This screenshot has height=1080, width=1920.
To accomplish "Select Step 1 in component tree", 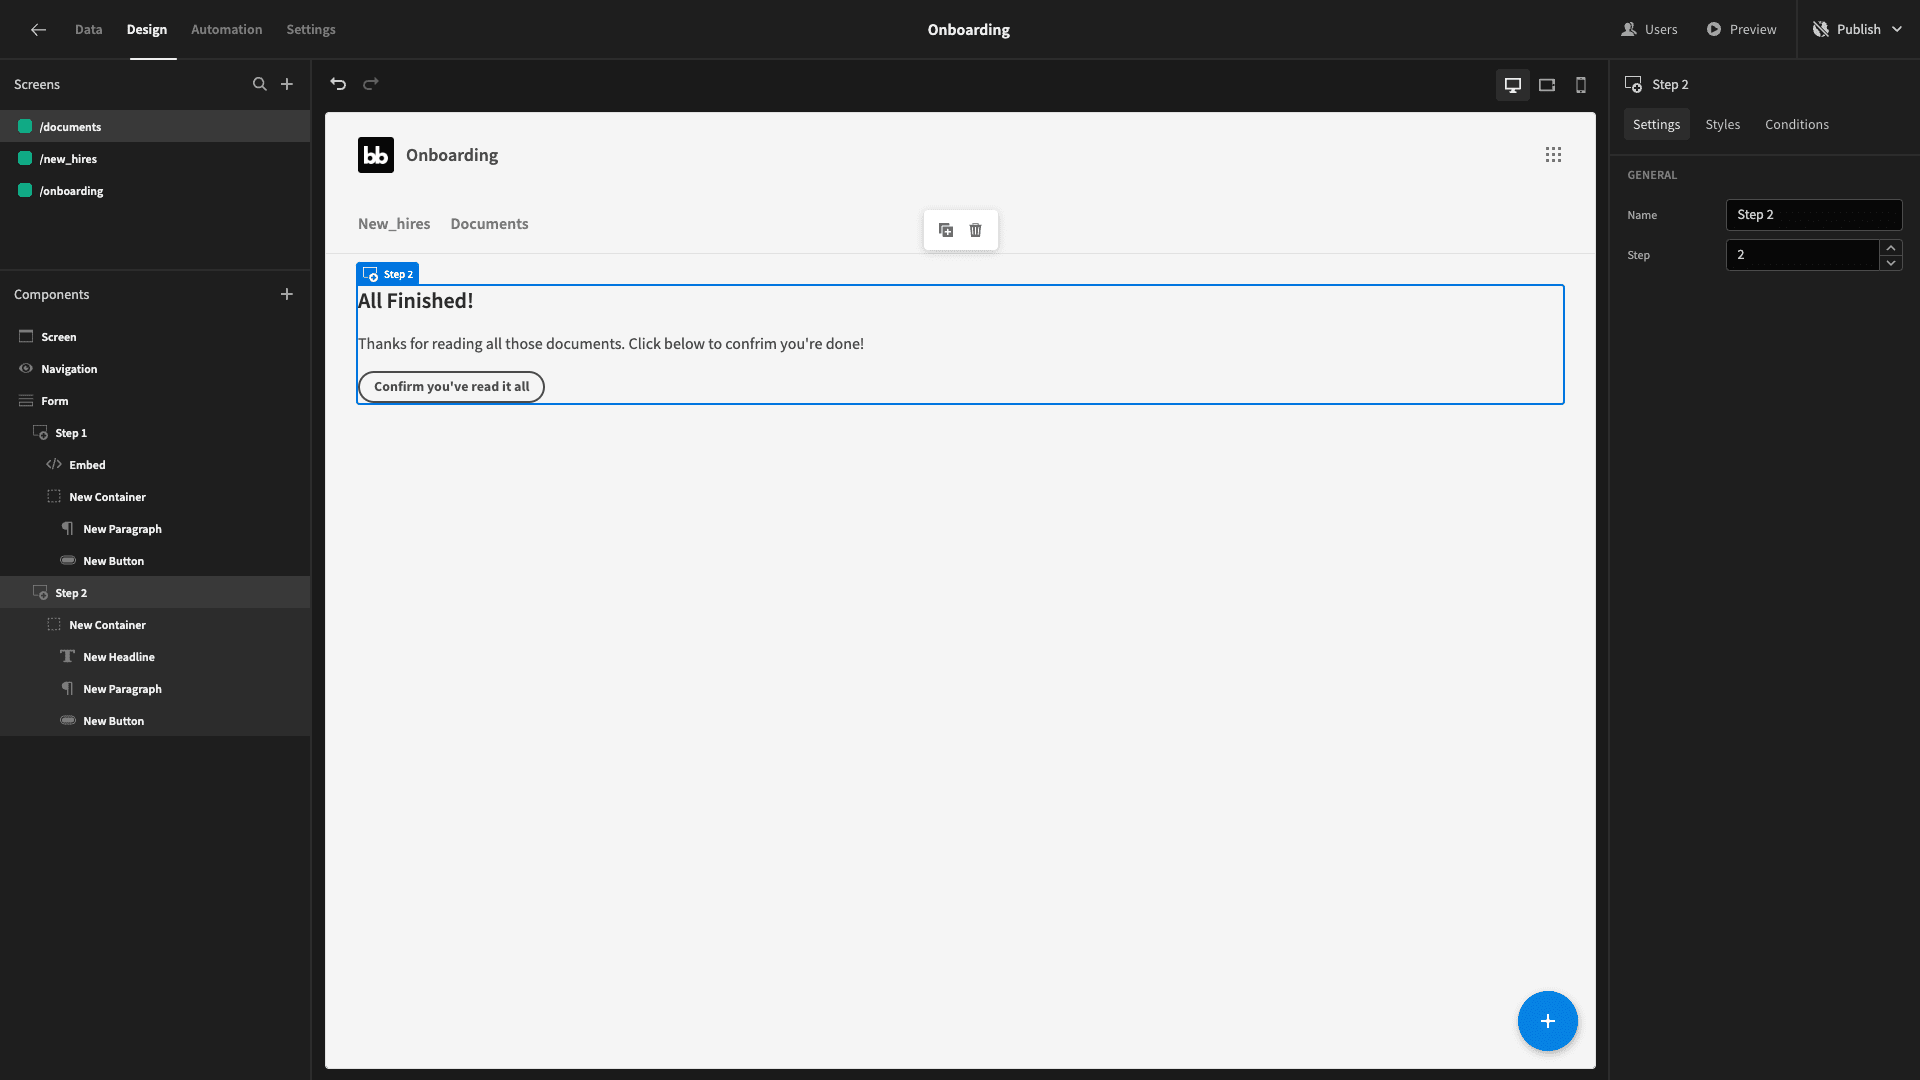I will (155, 433).
